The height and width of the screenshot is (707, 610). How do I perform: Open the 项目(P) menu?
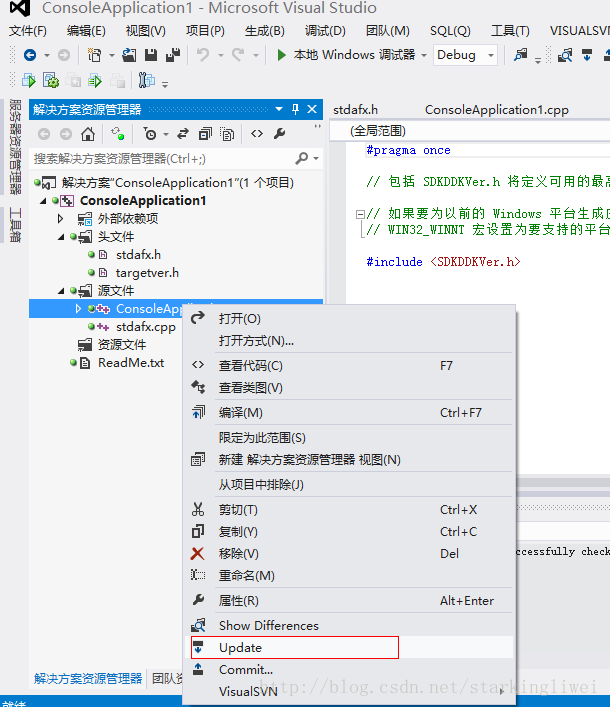pyautogui.click(x=205, y=31)
